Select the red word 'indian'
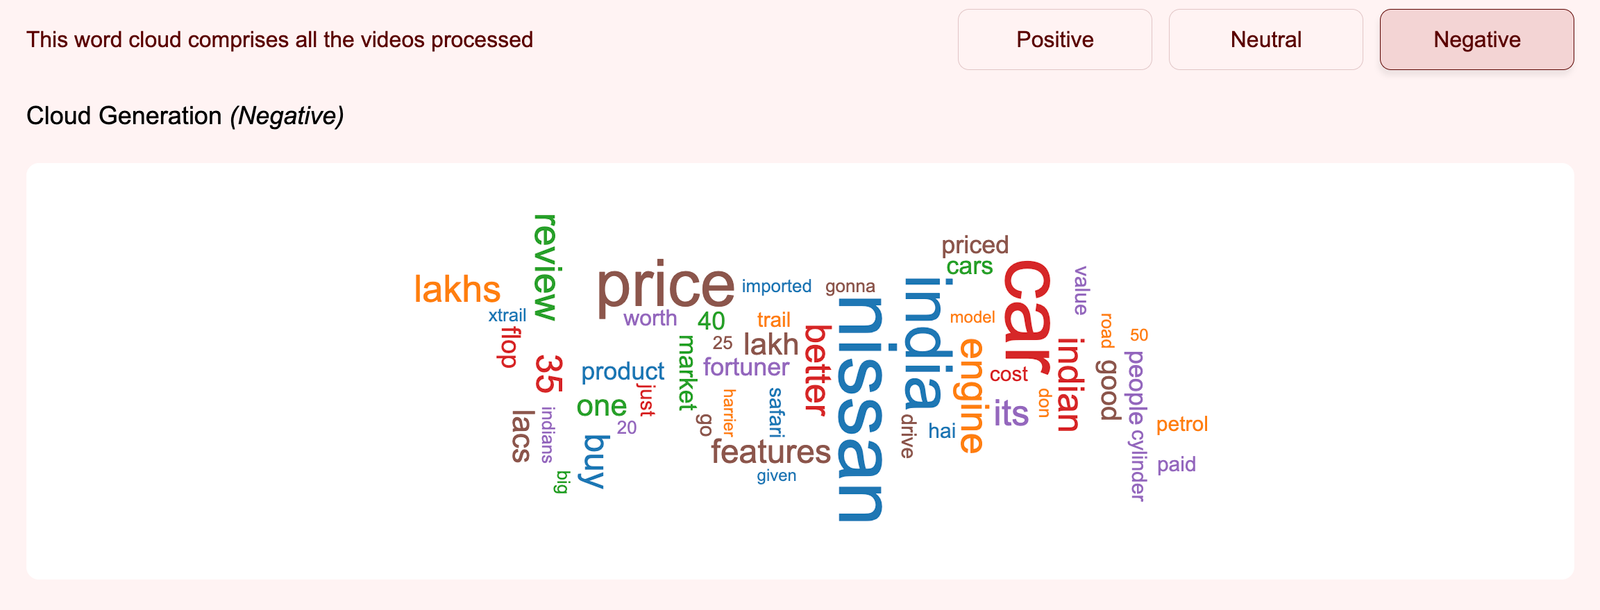Screen dimensions: 1600x610 [1069, 384]
